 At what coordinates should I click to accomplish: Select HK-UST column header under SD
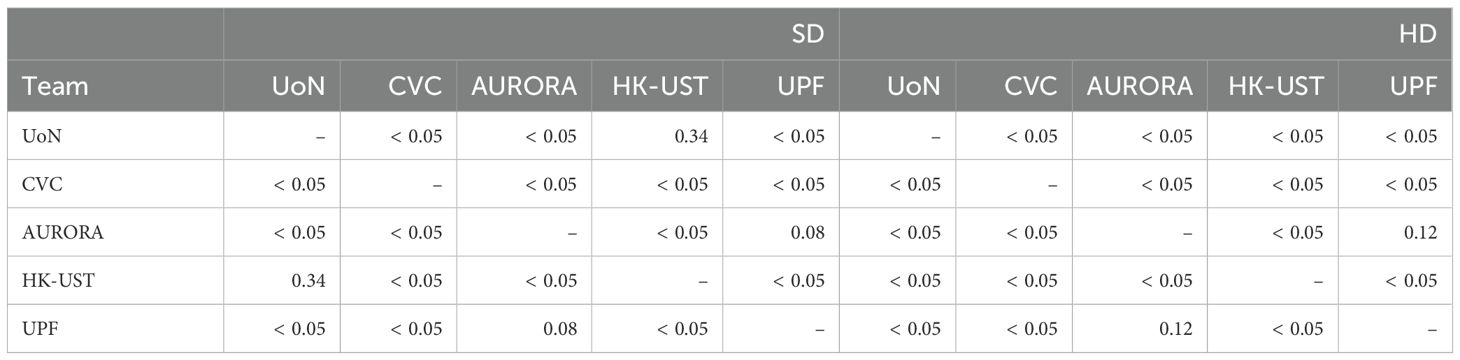click(x=661, y=86)
